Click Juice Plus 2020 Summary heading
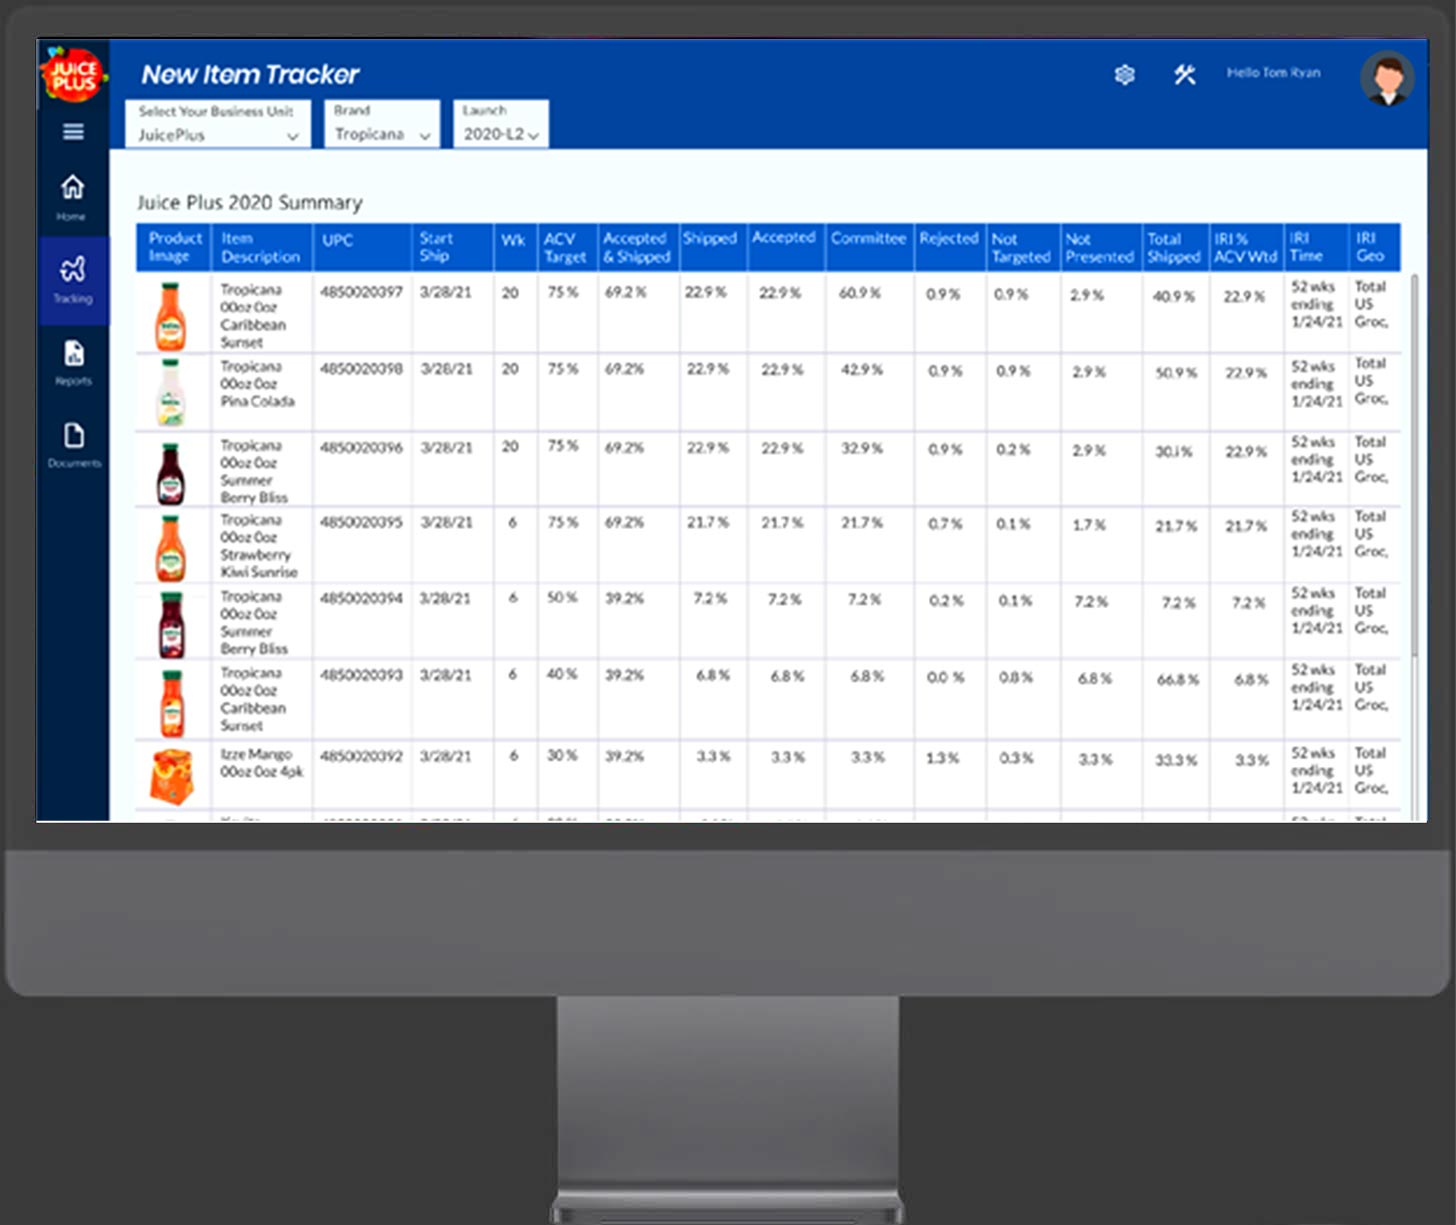This screenshot has height=1225, width=1456. point(250,203)
